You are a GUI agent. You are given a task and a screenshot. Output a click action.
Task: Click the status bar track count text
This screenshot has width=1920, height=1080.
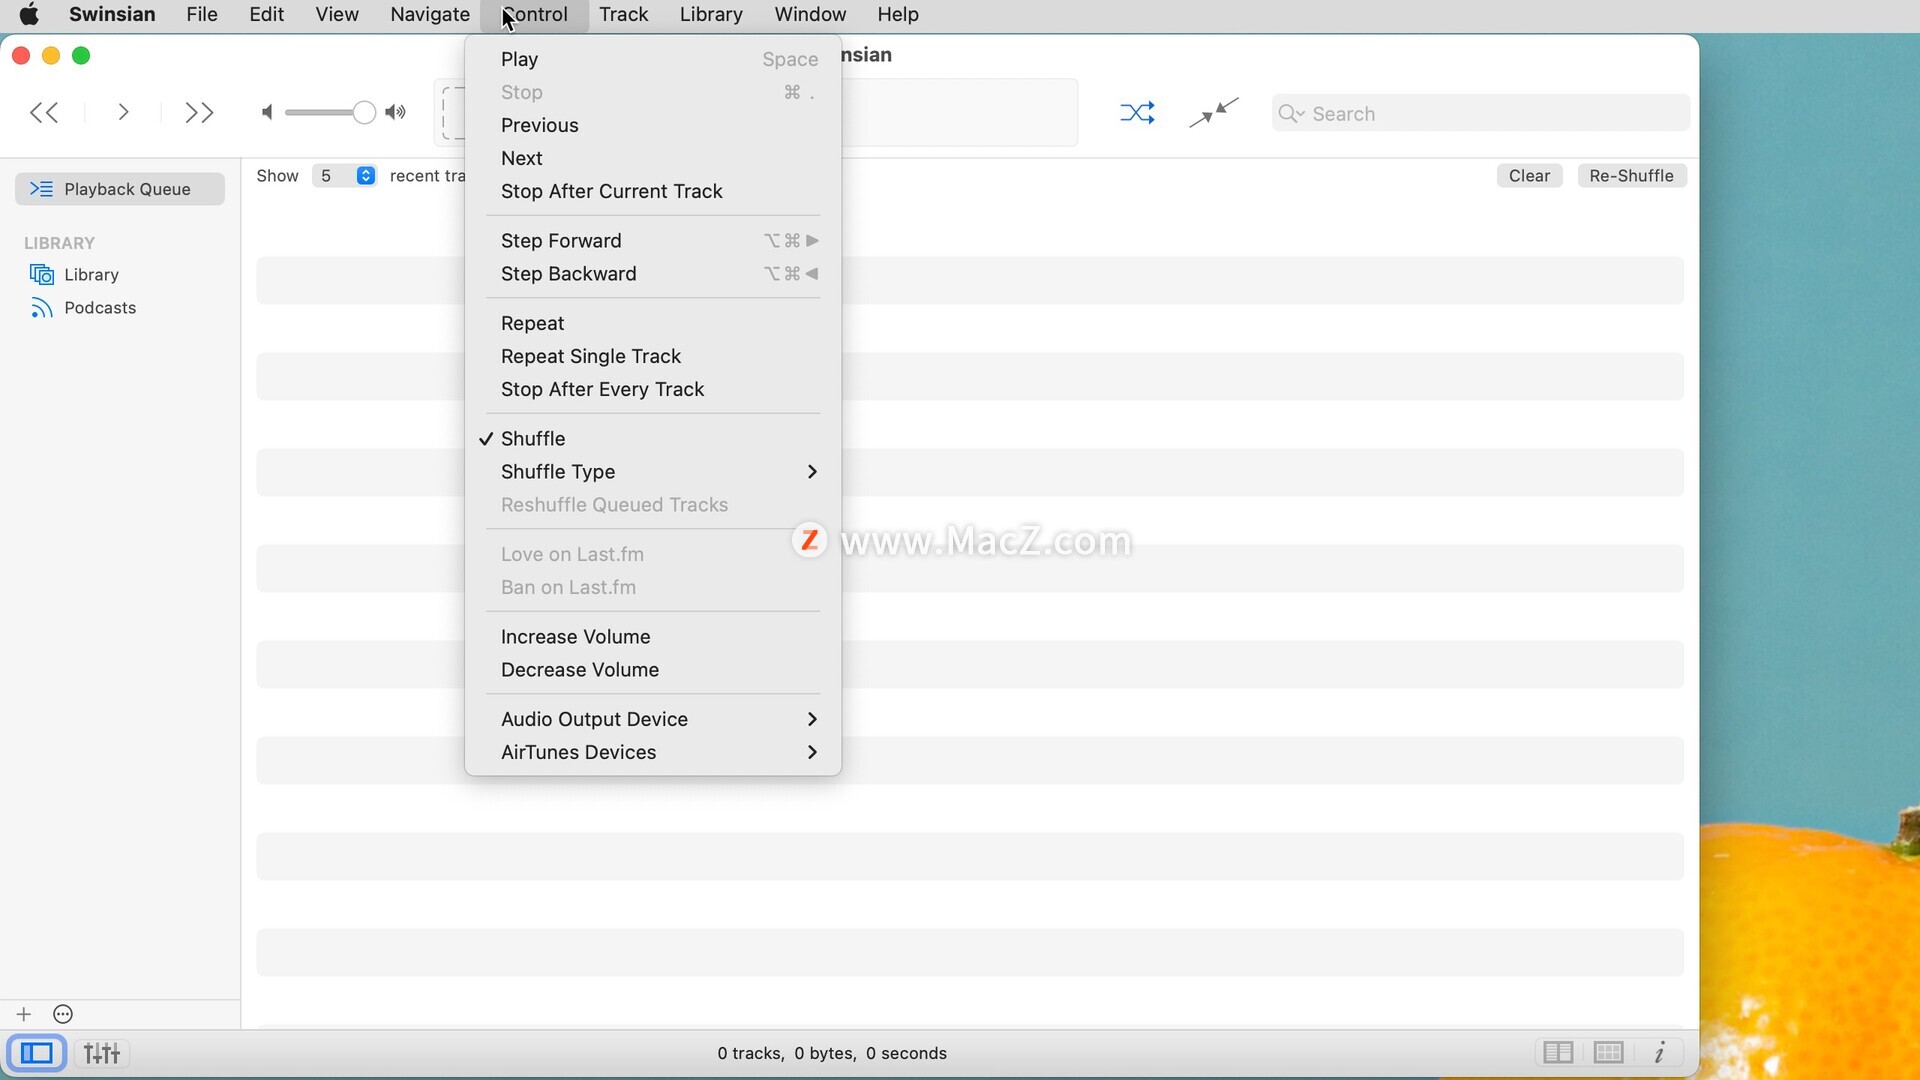(x=832, y=1053)
